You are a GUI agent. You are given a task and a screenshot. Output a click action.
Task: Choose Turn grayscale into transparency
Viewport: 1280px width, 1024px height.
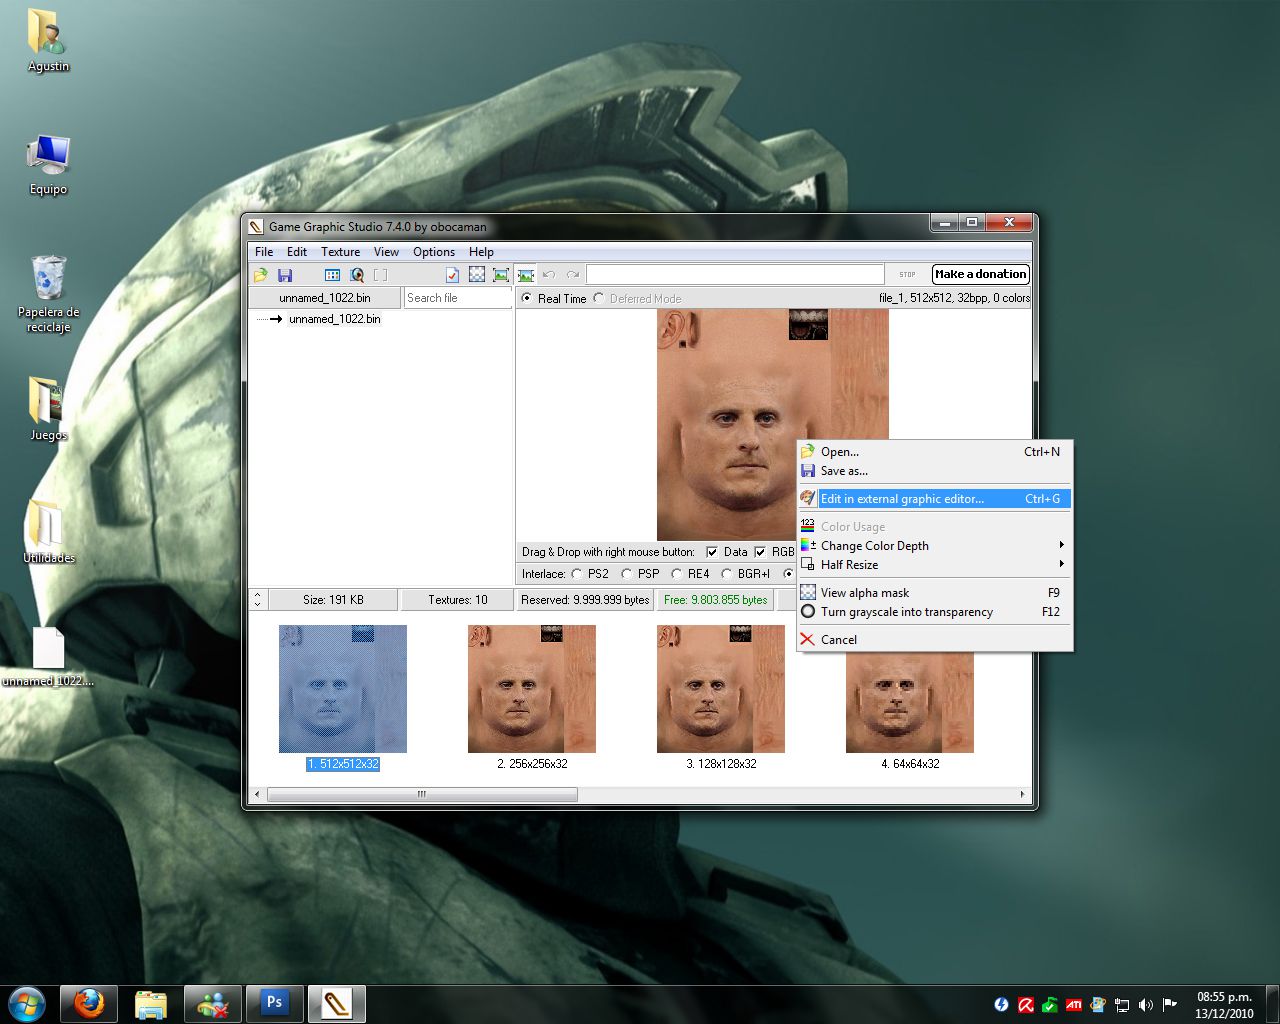(x=934, y=612)
